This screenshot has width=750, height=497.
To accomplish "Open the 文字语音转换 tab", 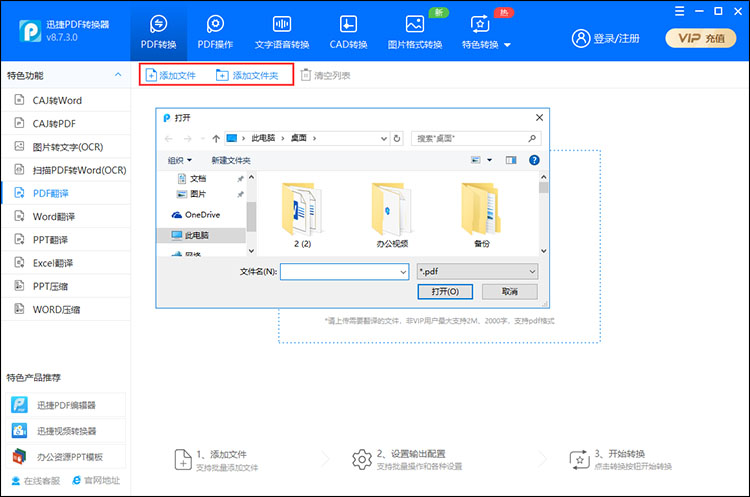I will pos(282,33).
